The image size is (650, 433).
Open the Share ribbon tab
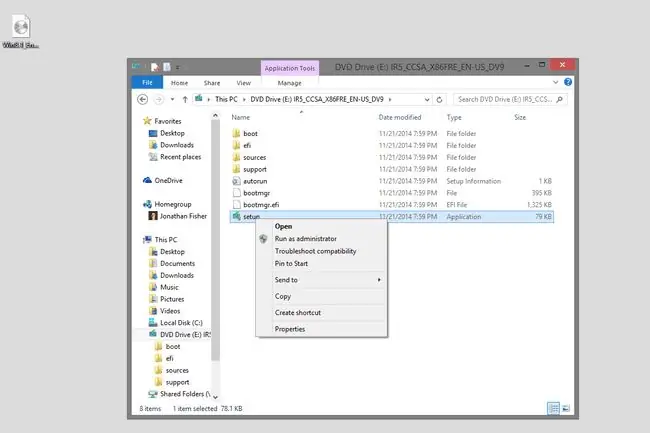pos(212,83)
